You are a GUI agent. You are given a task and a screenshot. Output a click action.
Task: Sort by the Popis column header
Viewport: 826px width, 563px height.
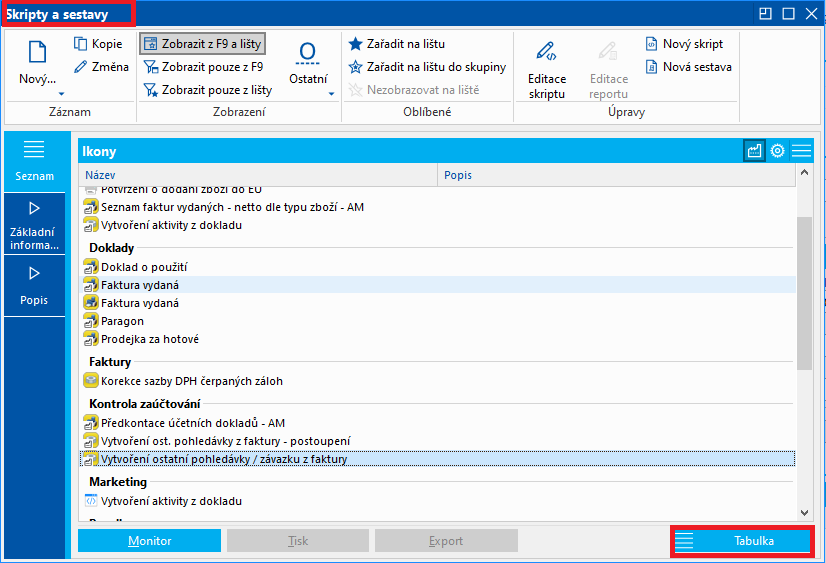[x=616, y=175]
